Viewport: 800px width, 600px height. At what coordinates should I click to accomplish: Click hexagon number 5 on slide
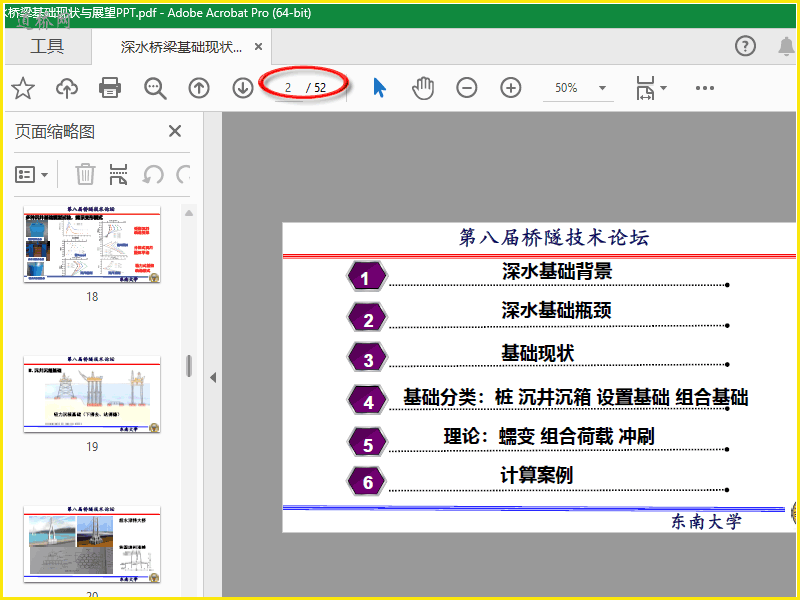366,443
